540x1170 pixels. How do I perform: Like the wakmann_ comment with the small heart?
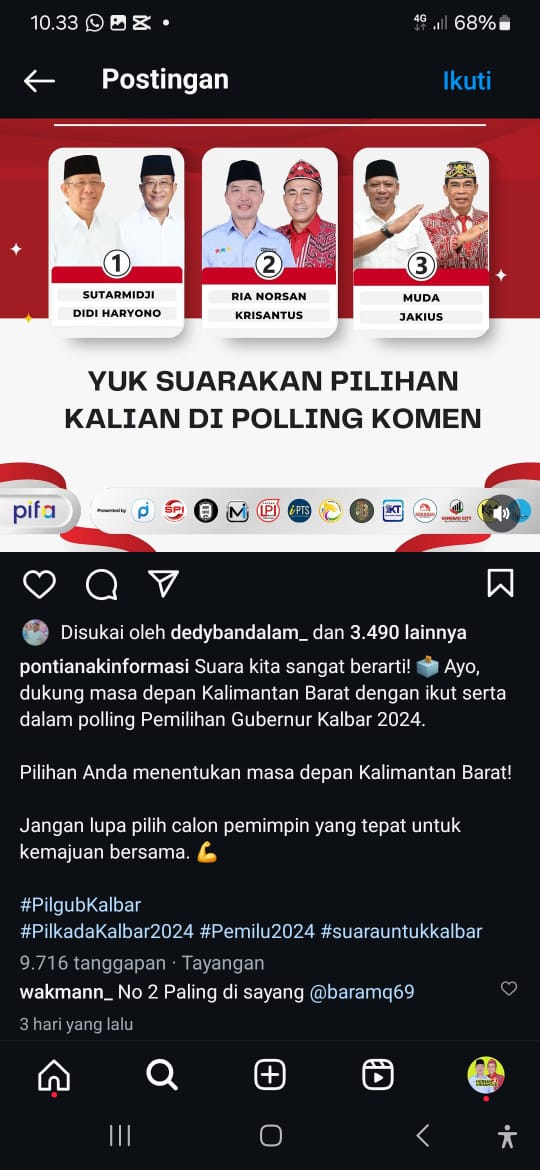pyautogui.click(x=509, y=989)
